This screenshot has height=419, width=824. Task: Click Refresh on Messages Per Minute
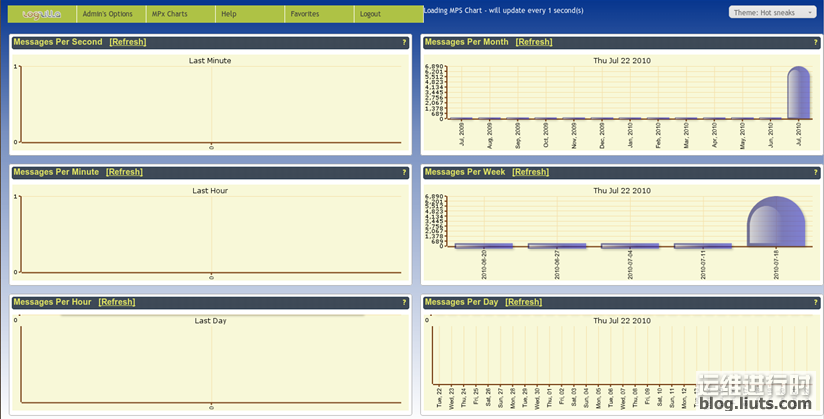124,172
